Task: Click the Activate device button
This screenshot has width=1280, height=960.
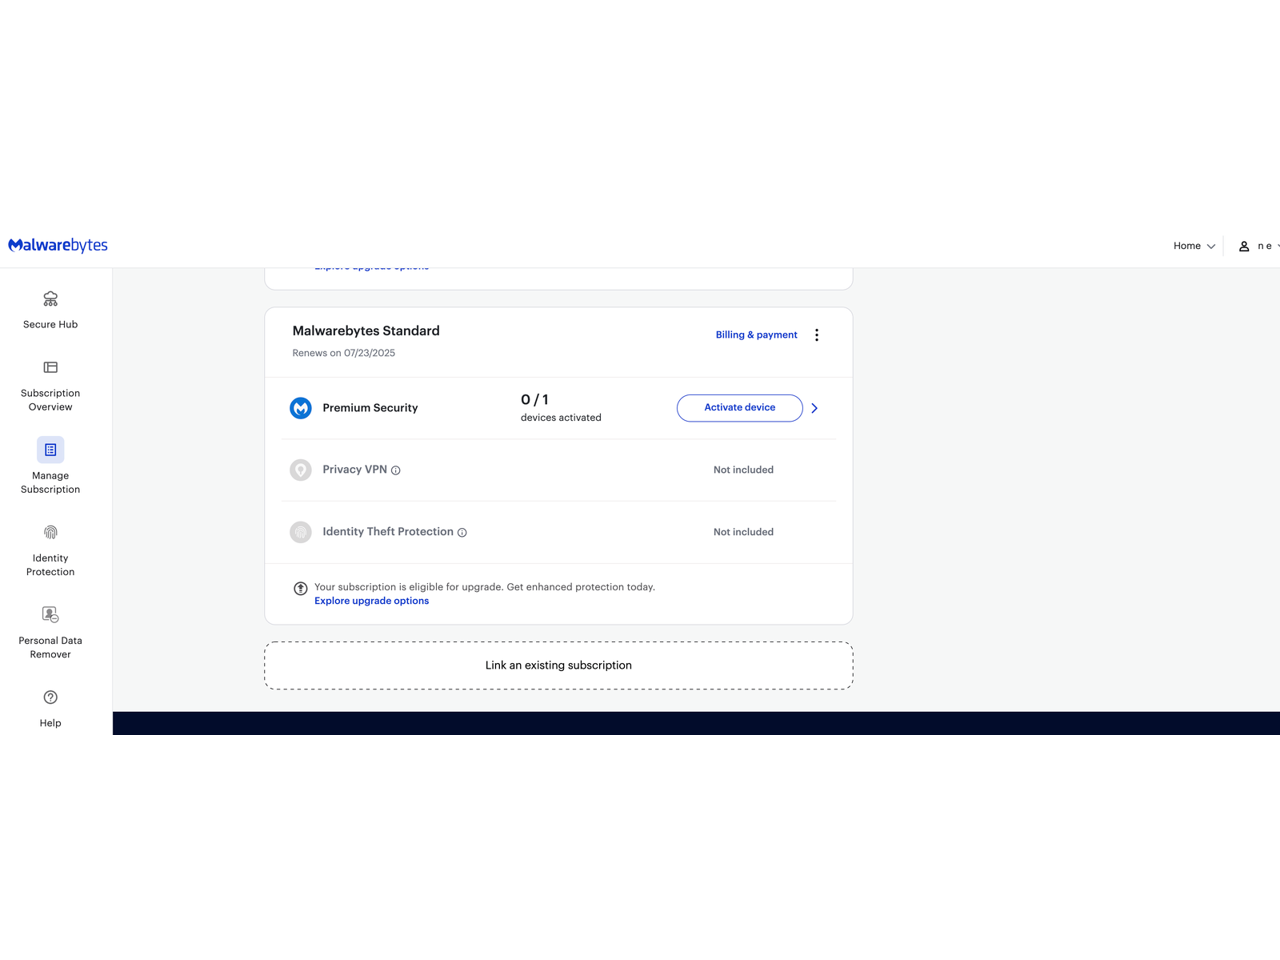Action: click(x=739, y=408)
